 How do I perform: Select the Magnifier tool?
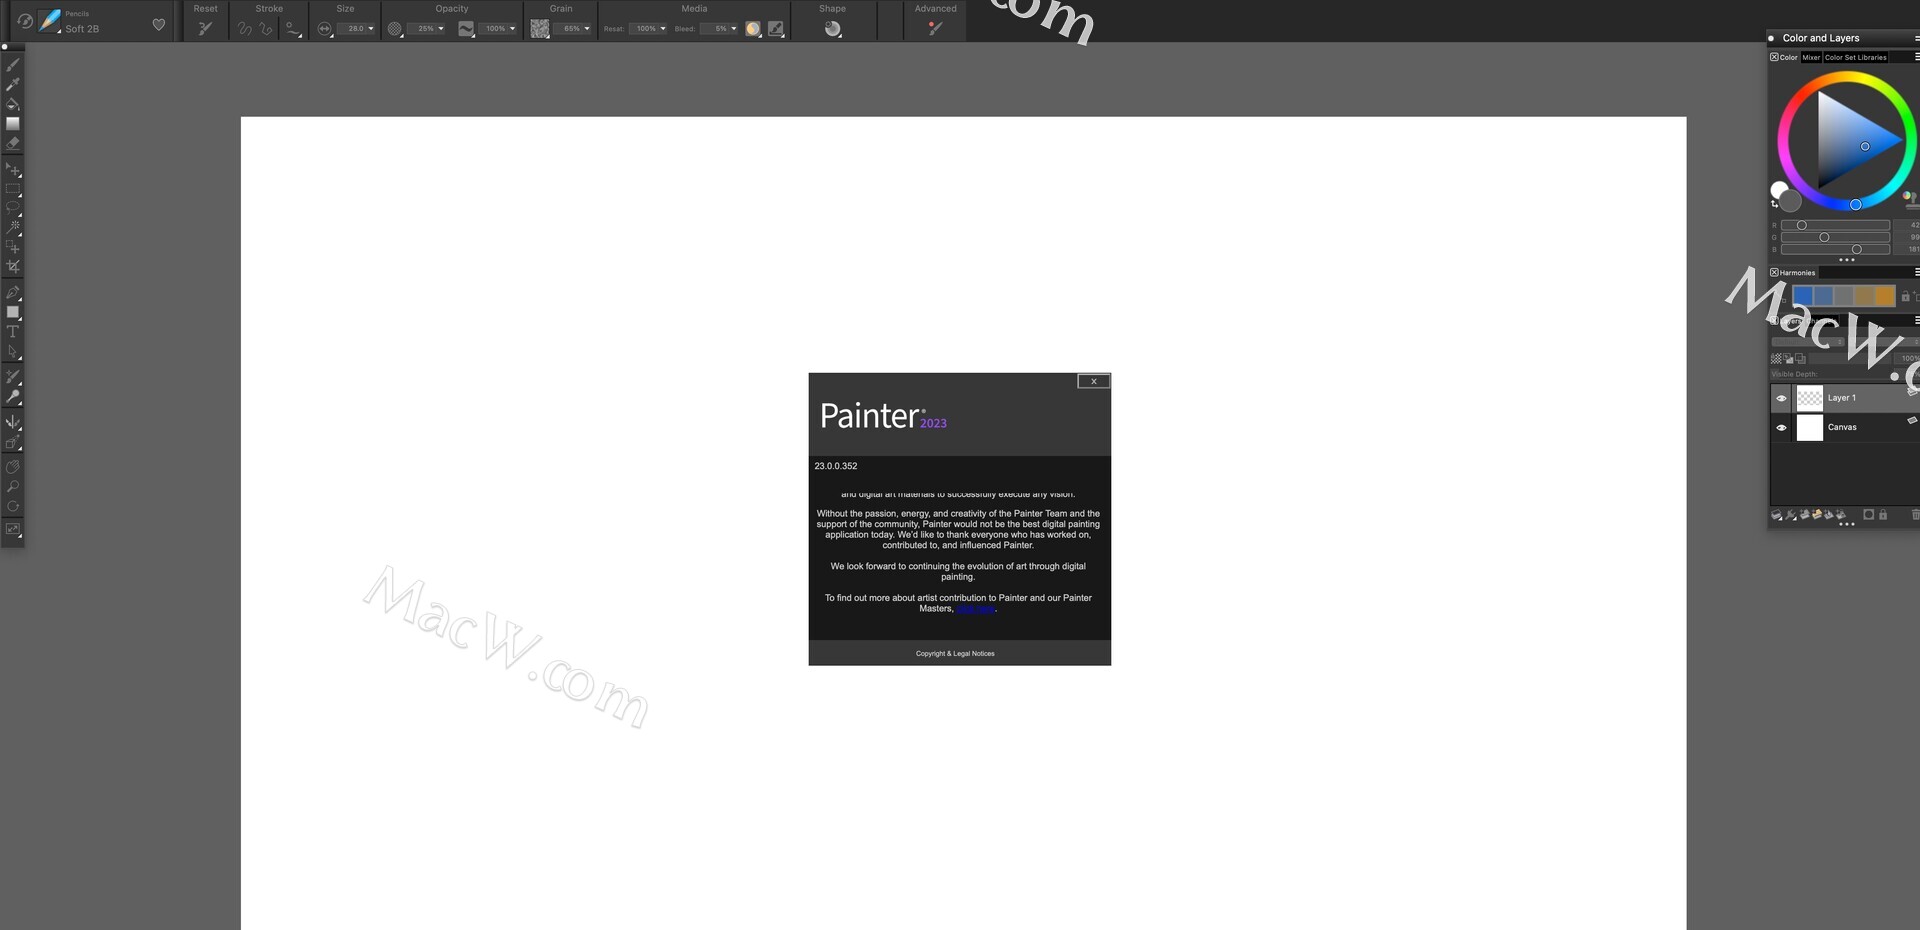click(x=13, y=487)
